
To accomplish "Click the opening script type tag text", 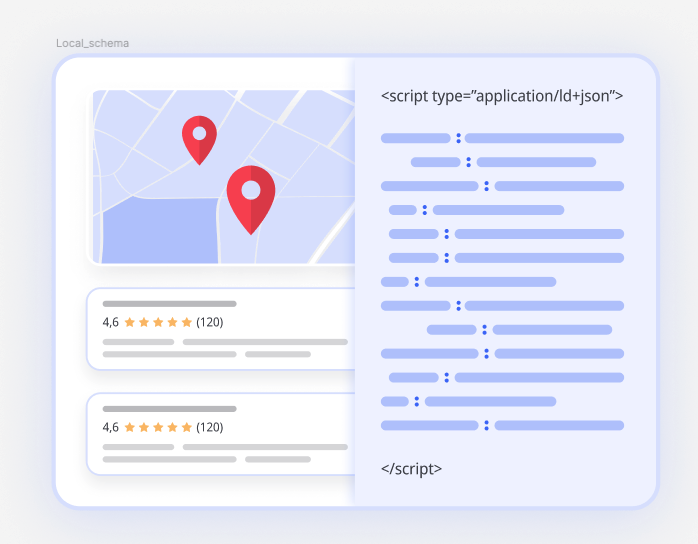I will [x=502, y=96].
